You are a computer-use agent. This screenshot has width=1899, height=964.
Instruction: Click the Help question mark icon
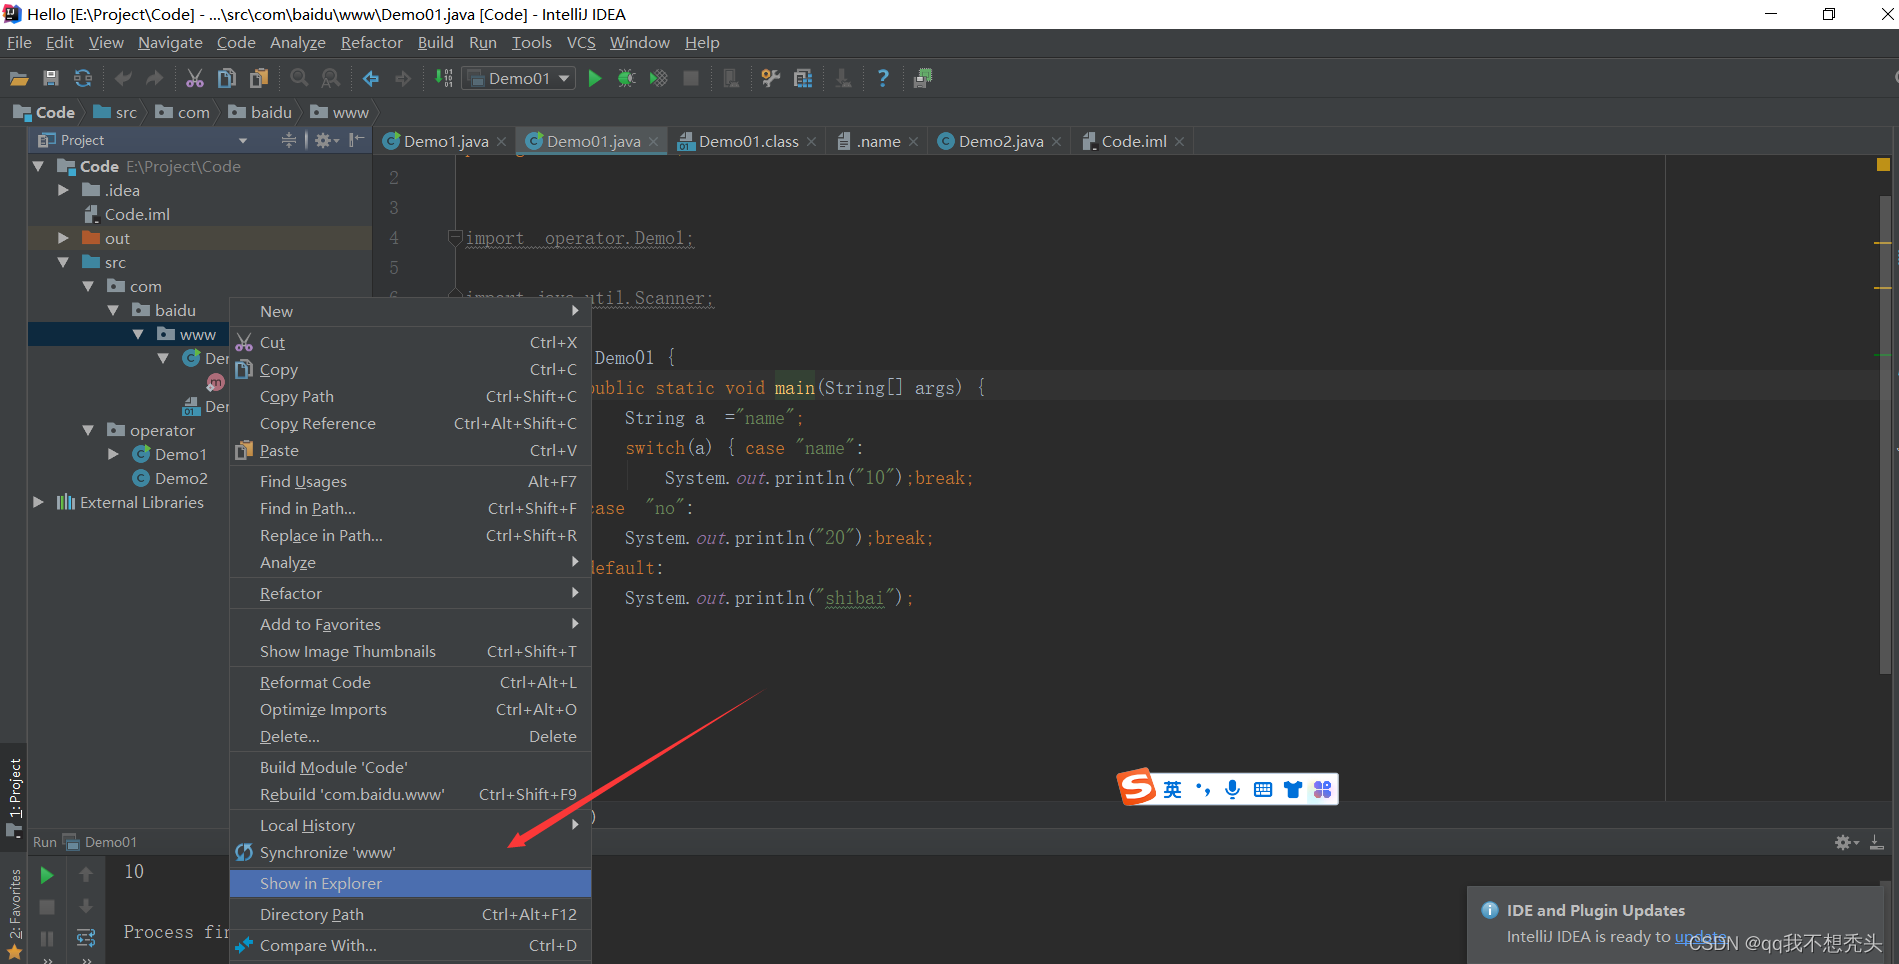883,78
